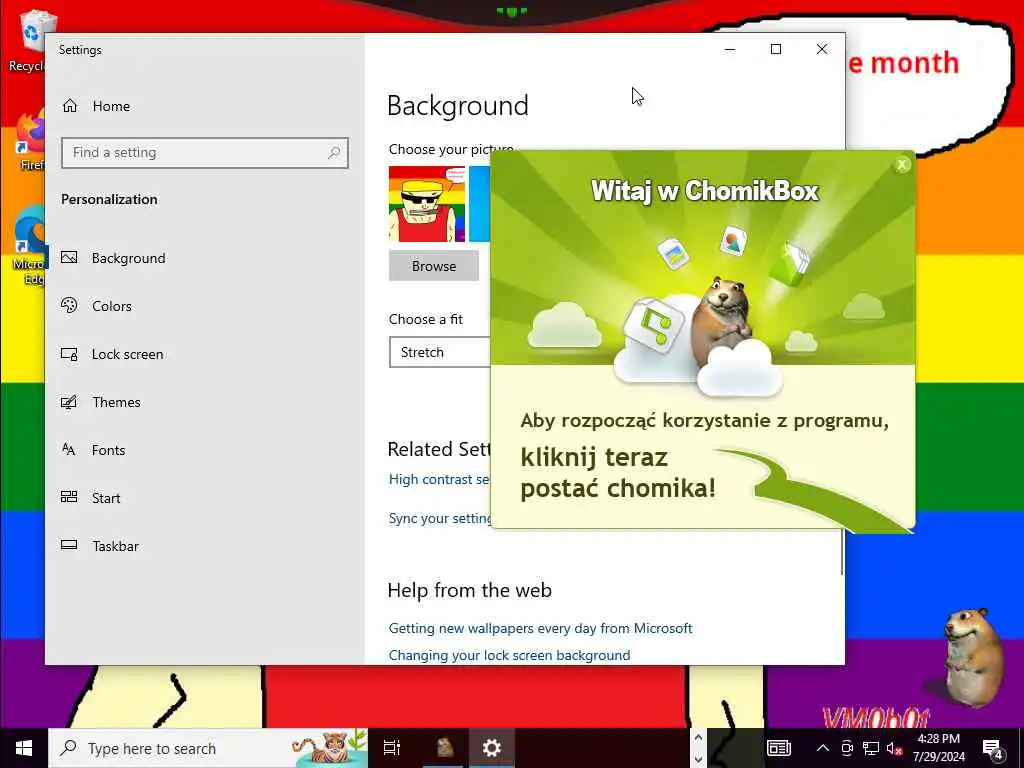This screenshot has height=768, width=1024.
Task: Click the taskbar toolbar scroll down arrow
Action: coord(698,759)
